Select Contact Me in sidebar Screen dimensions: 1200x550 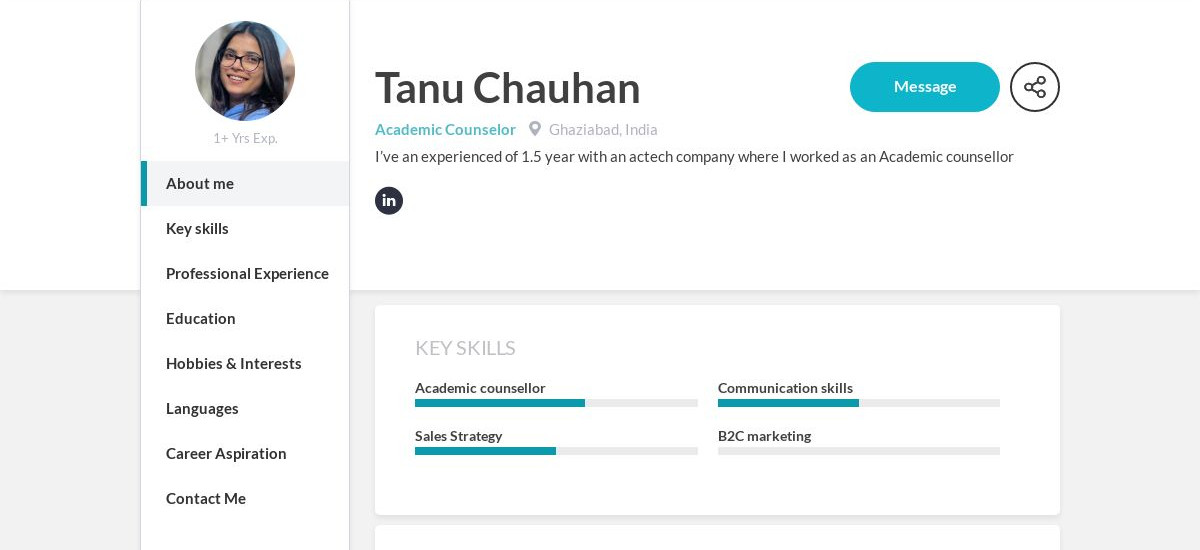tap(206, 499)
